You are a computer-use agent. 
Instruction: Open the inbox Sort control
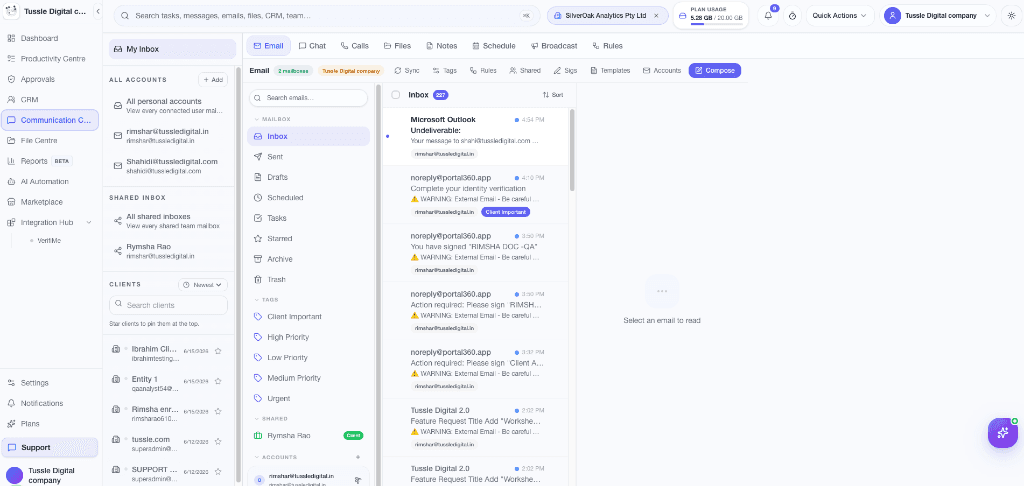[x=552, y=95]
